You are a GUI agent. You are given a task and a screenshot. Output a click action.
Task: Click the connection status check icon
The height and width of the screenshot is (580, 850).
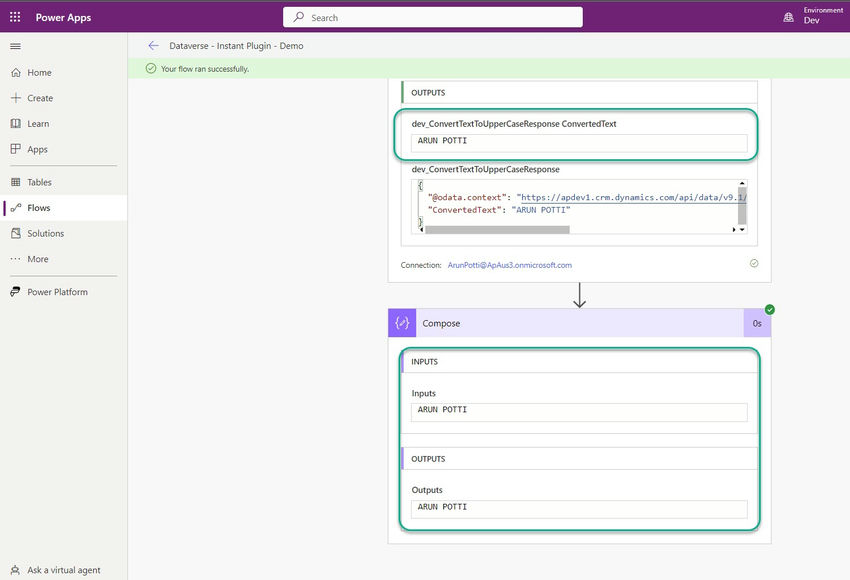click(754, 263)
